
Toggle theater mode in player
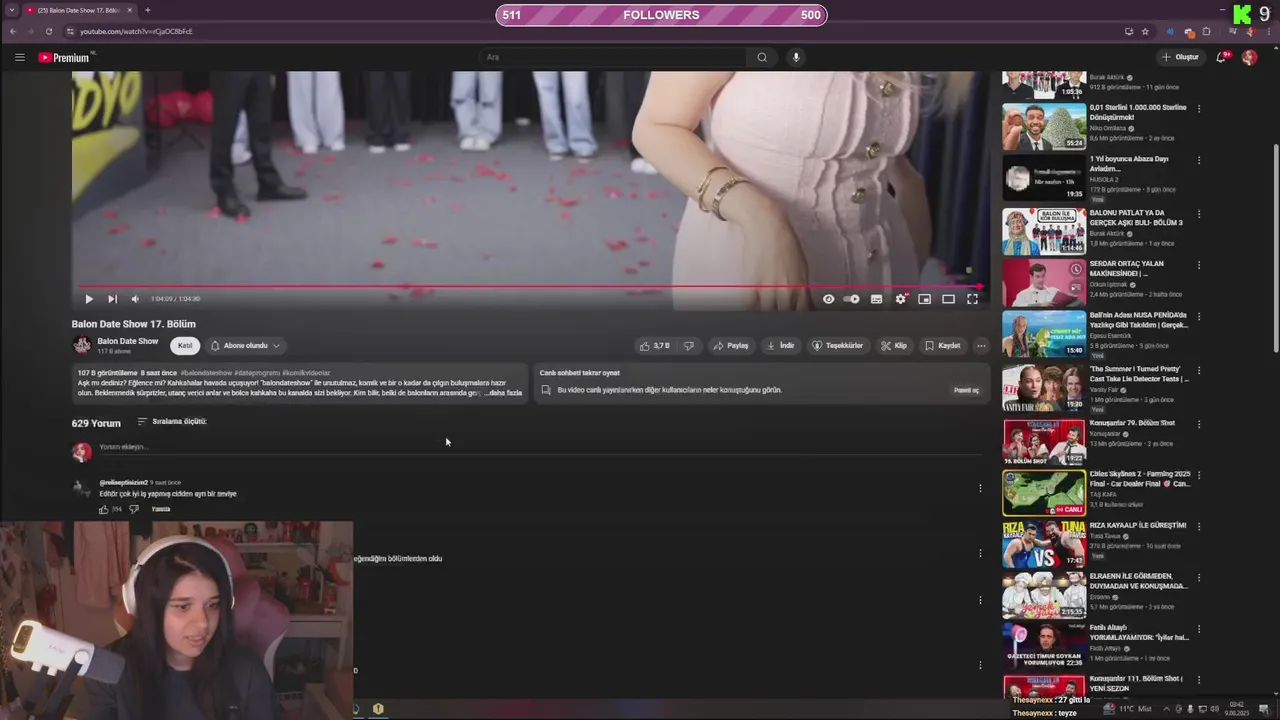click(x=948, y=299)
